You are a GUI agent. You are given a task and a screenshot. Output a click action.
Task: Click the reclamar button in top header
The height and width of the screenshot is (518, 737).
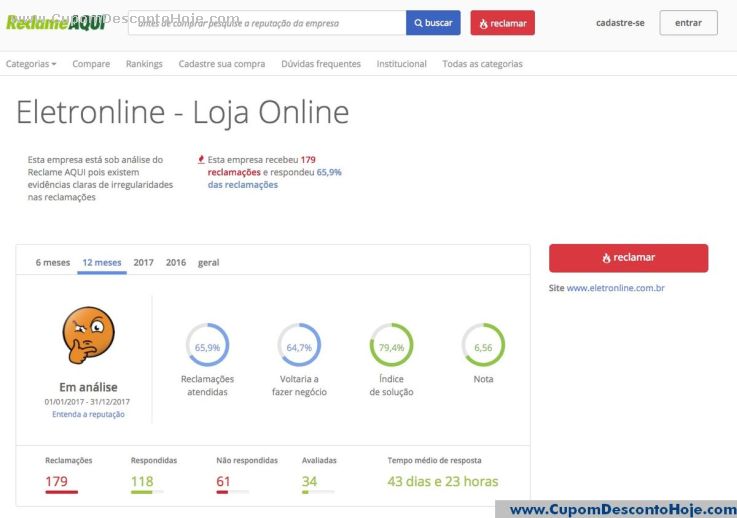(502, 23)
